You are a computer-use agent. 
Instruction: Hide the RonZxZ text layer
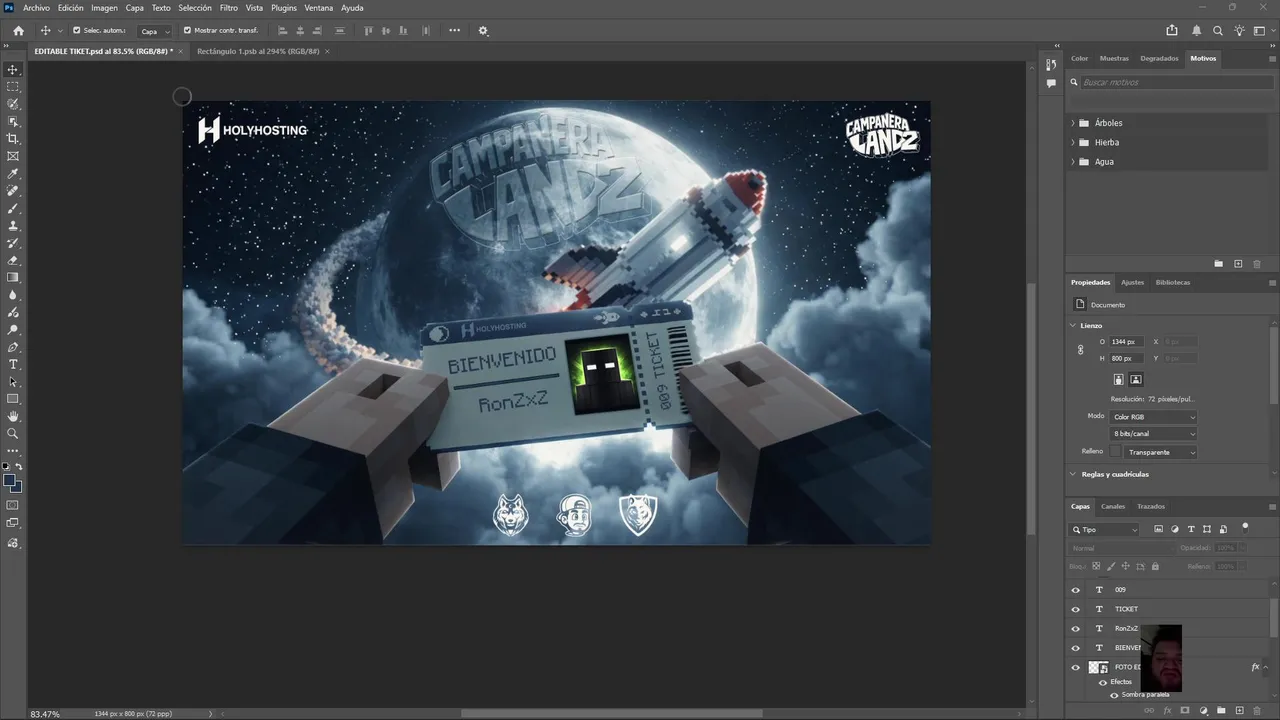[x=1076, y=629]
